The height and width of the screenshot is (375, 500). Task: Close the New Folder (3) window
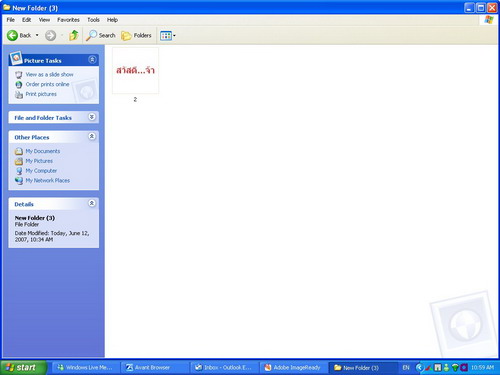492,7
